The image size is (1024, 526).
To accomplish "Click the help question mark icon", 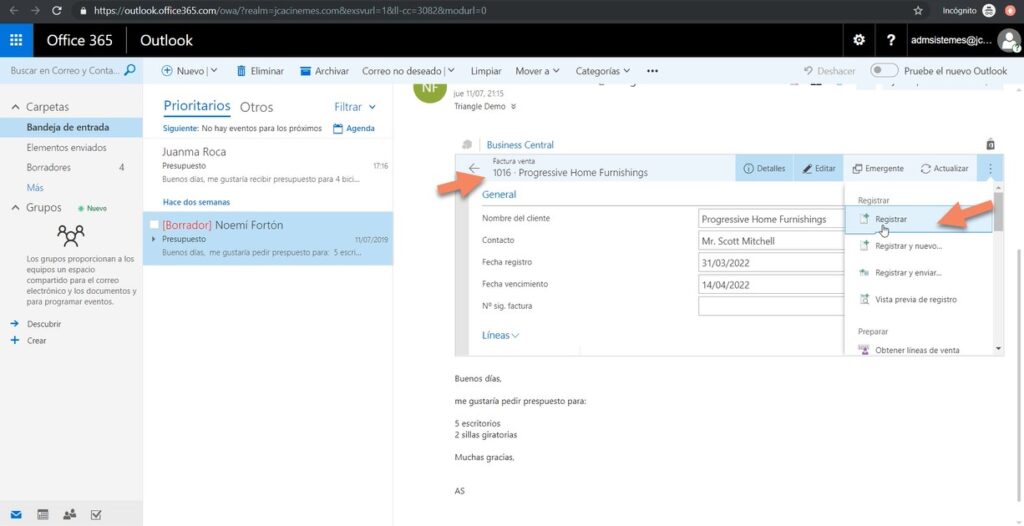I will 890,40.
